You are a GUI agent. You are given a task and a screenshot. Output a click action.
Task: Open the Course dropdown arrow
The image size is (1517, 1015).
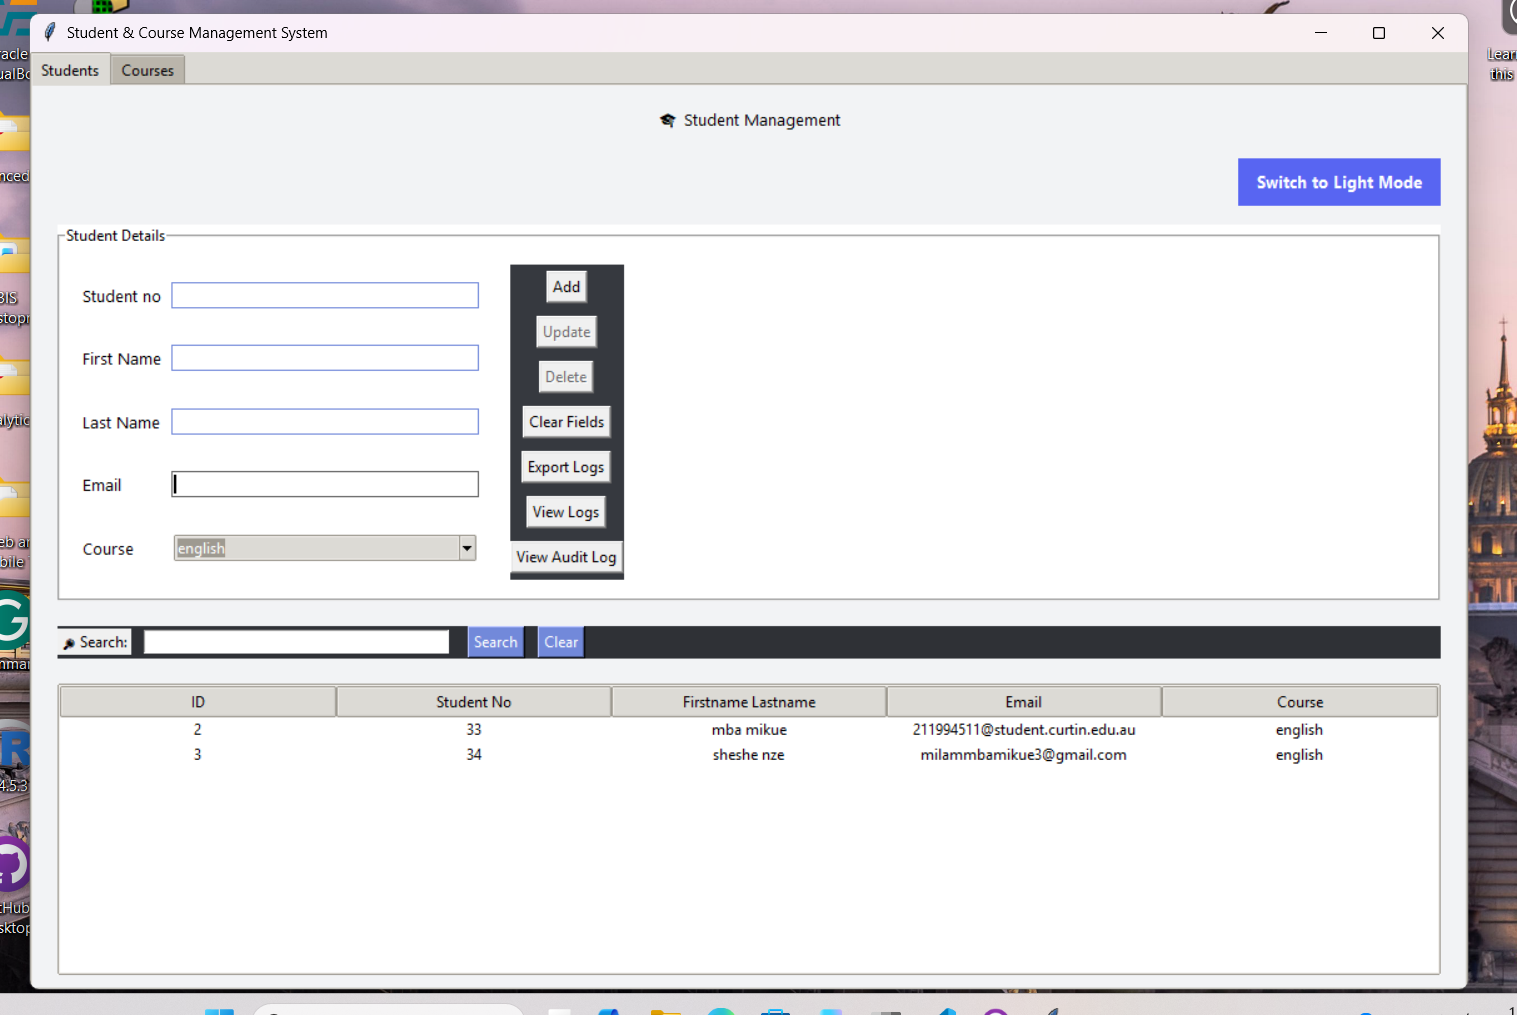467,548
